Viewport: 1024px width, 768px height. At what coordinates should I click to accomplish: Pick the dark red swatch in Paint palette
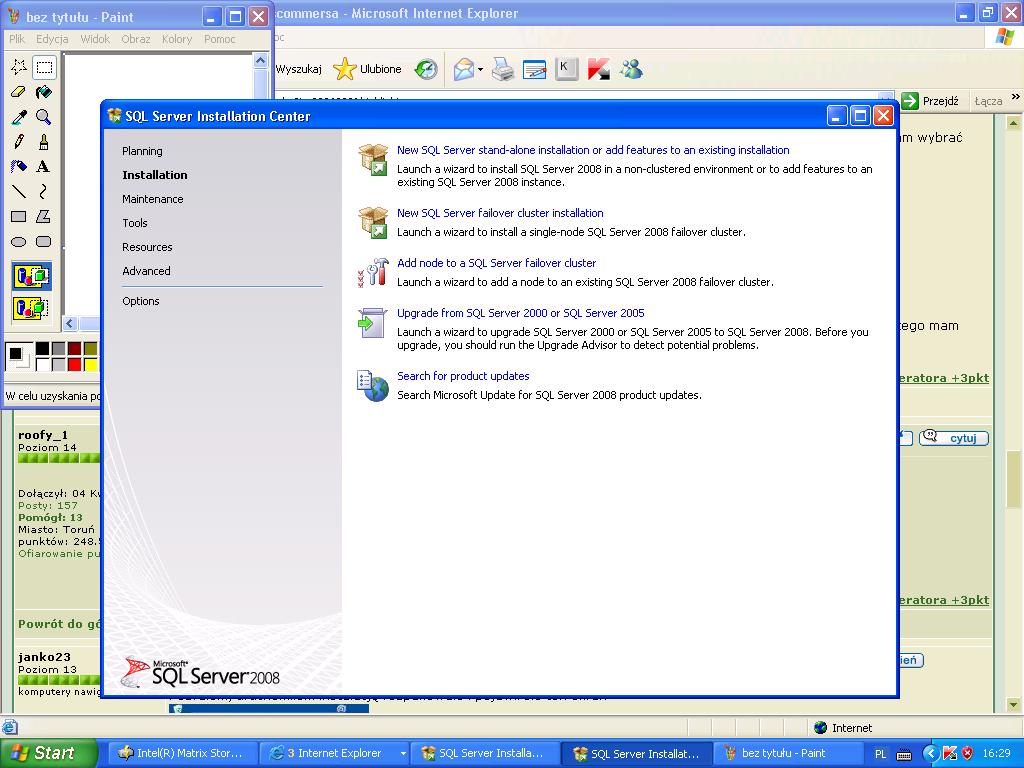(x=74, y=349)
